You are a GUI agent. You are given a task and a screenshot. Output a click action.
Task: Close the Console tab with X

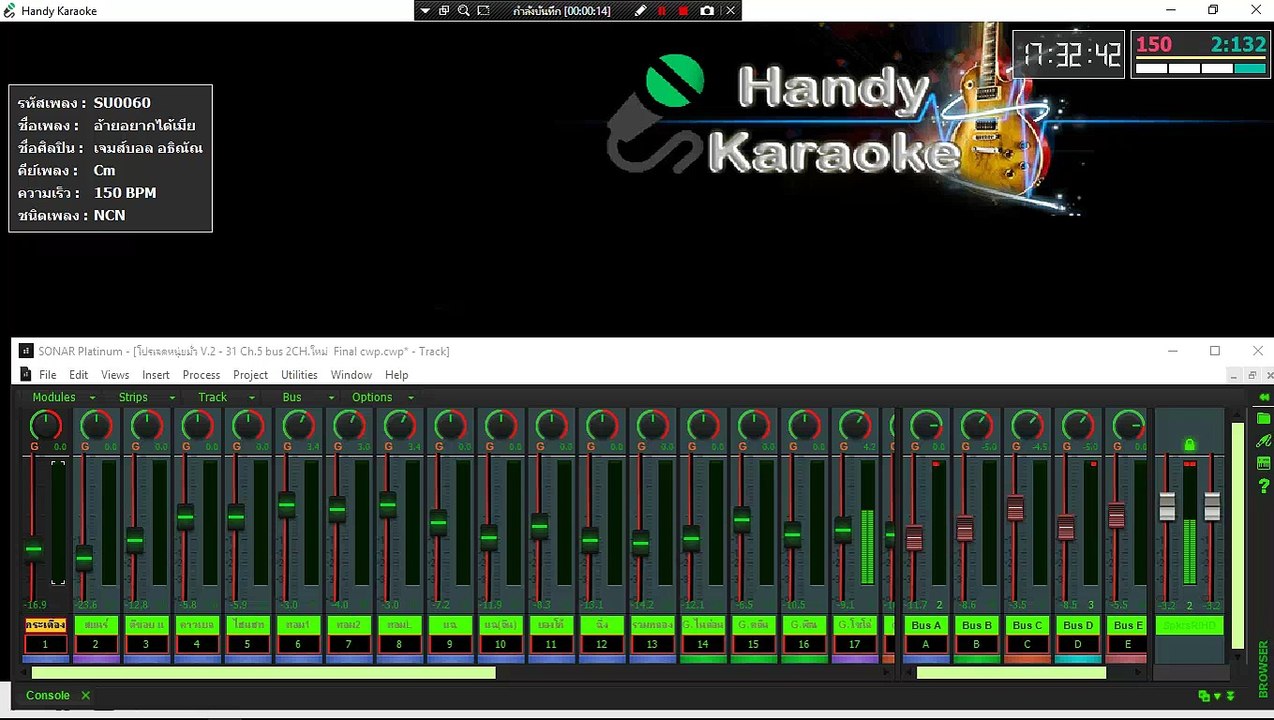click(x=85, y=695)
